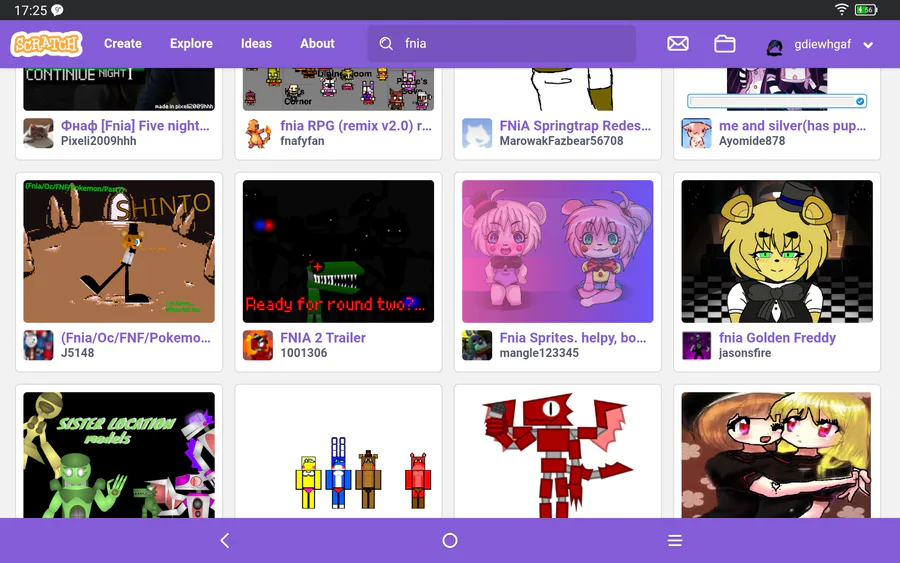
Task: Click the Ayomide878 avatar
Action: pos(696,133)
